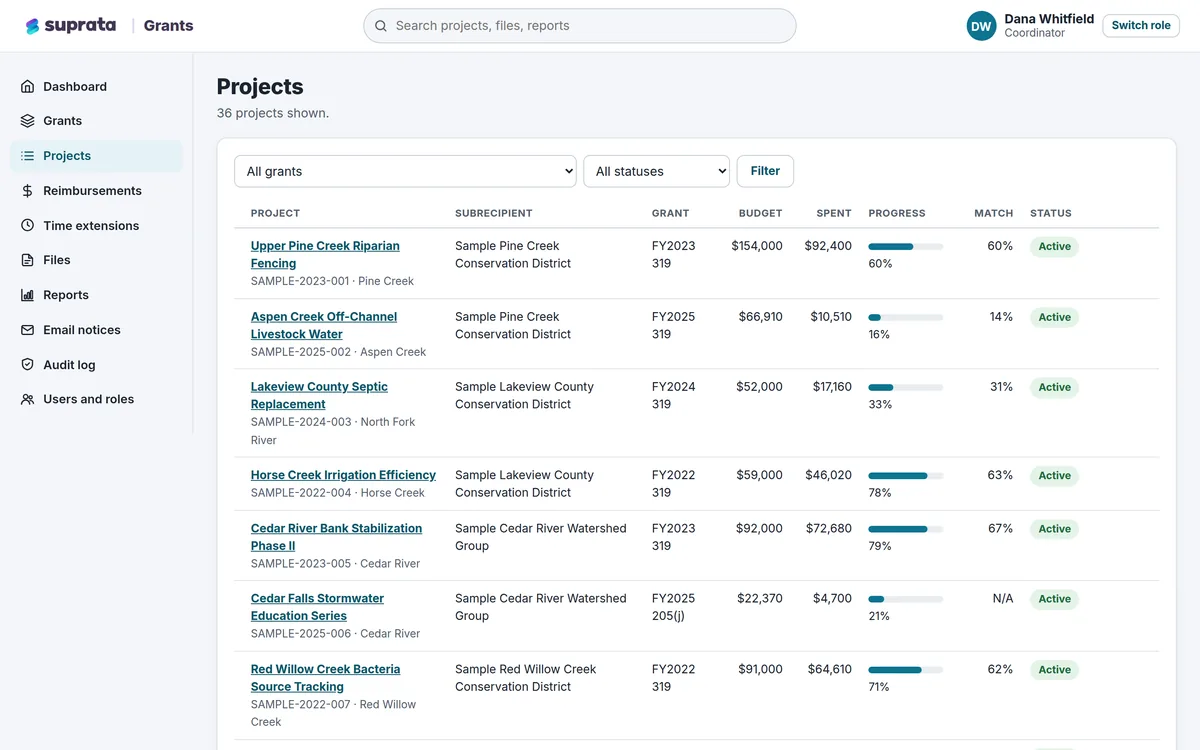Click FY2025 205(j) grant cell

[x=673, y=607]
